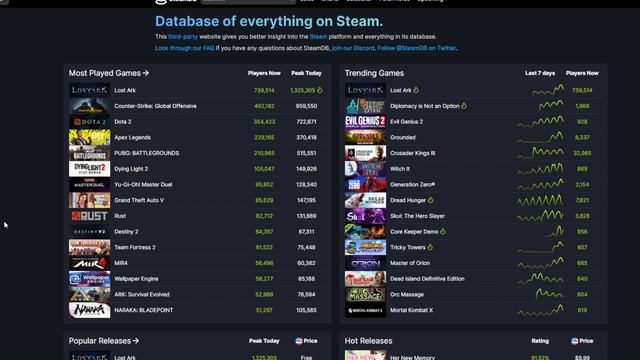Click the Crusader Kings III thumbnail
640x360 pixels.
(365, 153)
